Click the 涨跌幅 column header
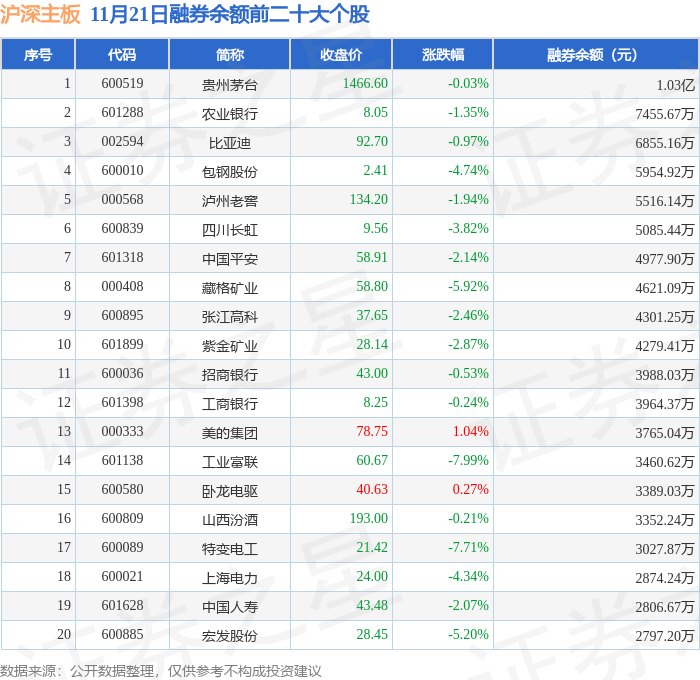The height and width of the screenshot is (680, 700). [x=442, y=54]
